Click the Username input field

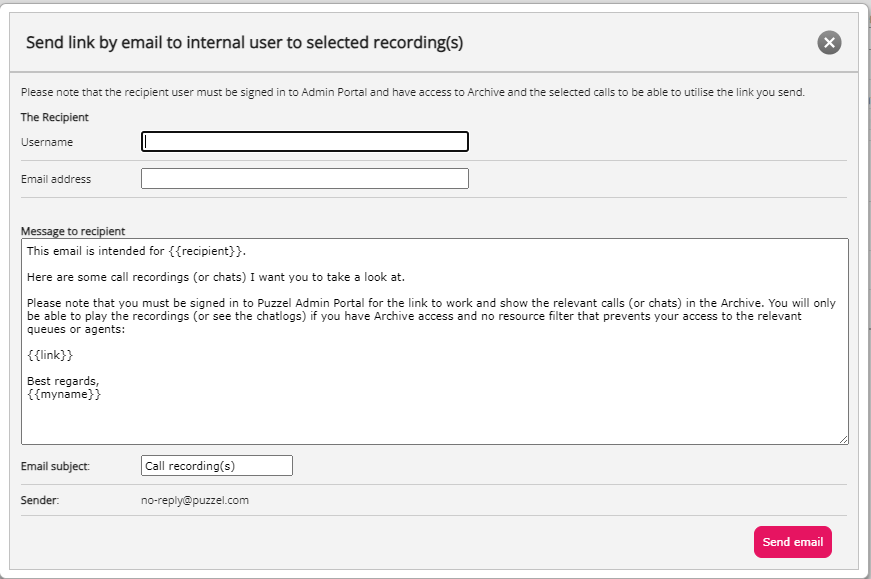[304, 142]
